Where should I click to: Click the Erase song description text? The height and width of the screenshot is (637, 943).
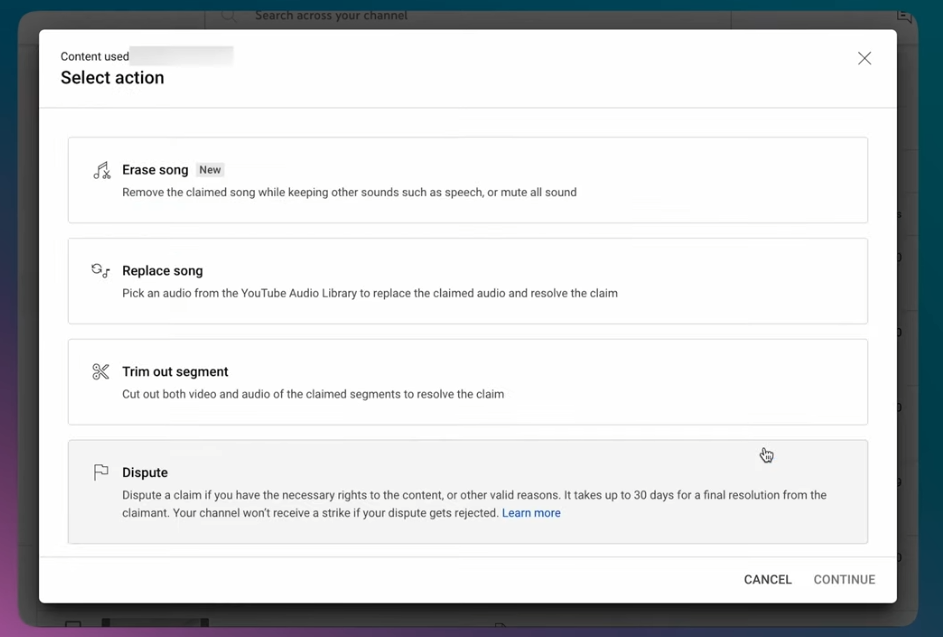coord(349,192)
